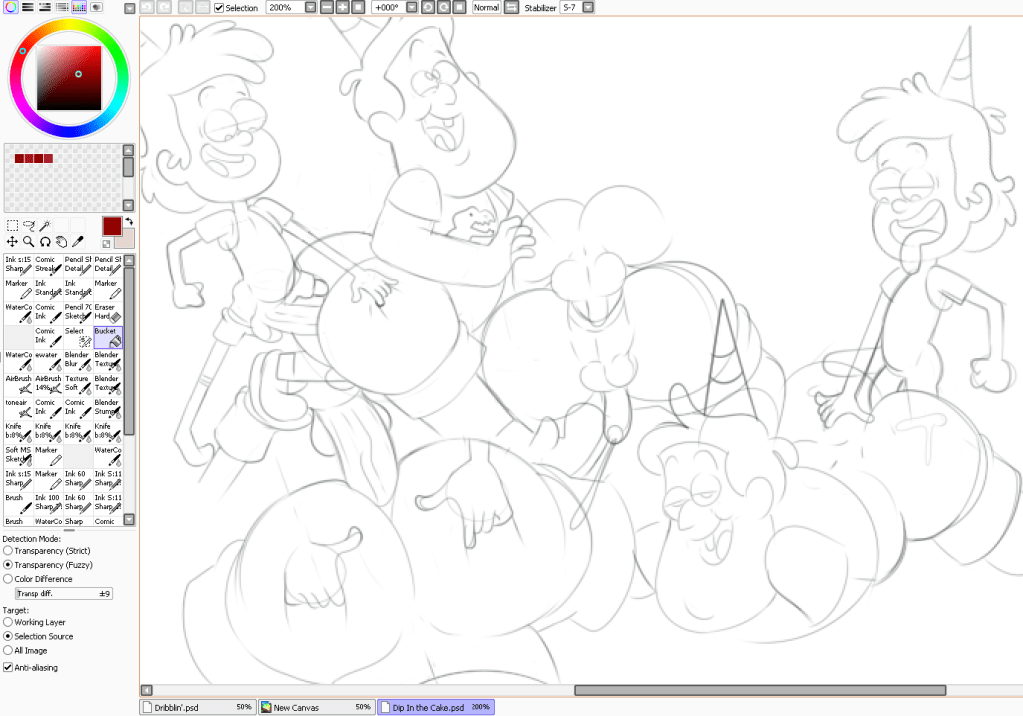Enable Transparency (Strict) detection mode

coord(8,551)
